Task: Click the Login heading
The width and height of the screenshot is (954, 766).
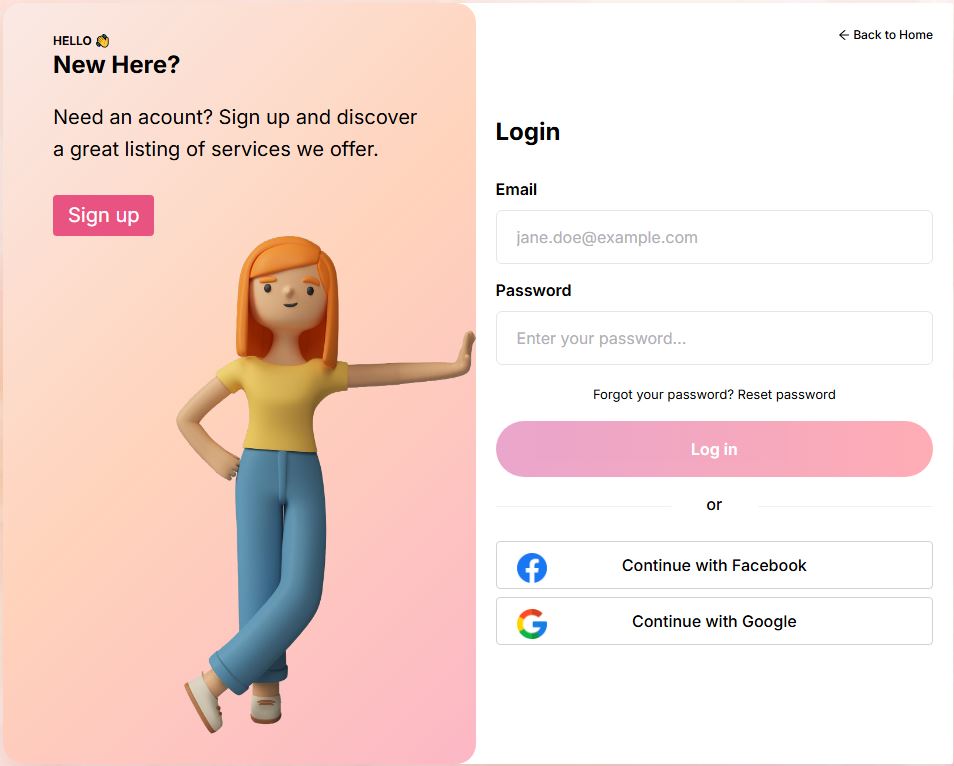Action: click(x=527, y=132)
